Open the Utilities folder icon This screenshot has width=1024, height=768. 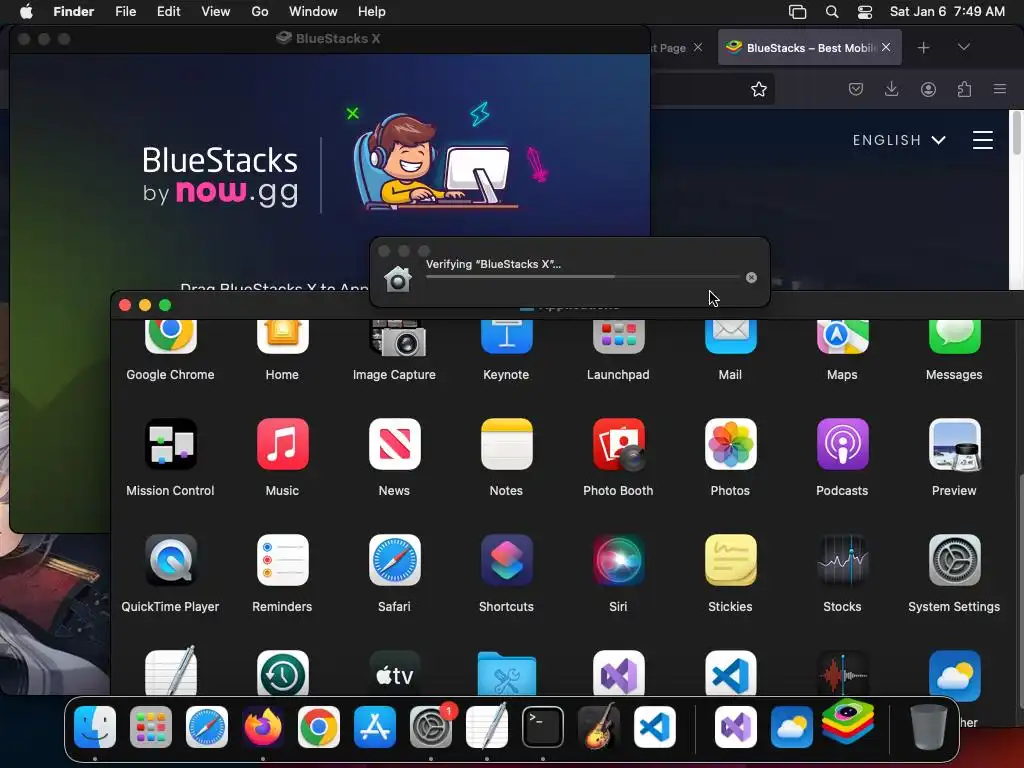506,673
